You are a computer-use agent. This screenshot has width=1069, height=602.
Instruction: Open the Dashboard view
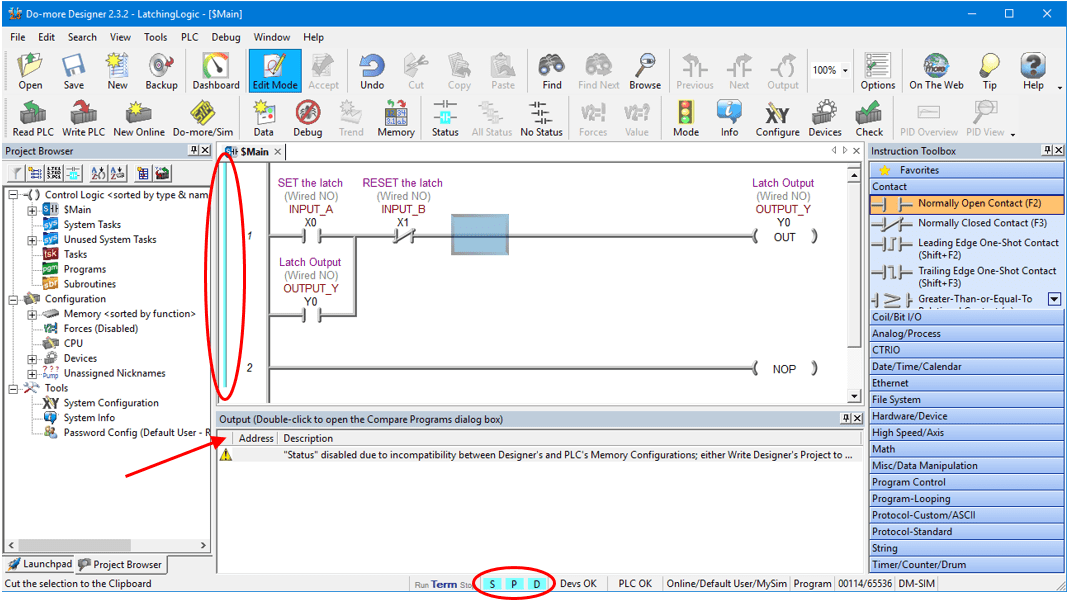click(215, 70)
